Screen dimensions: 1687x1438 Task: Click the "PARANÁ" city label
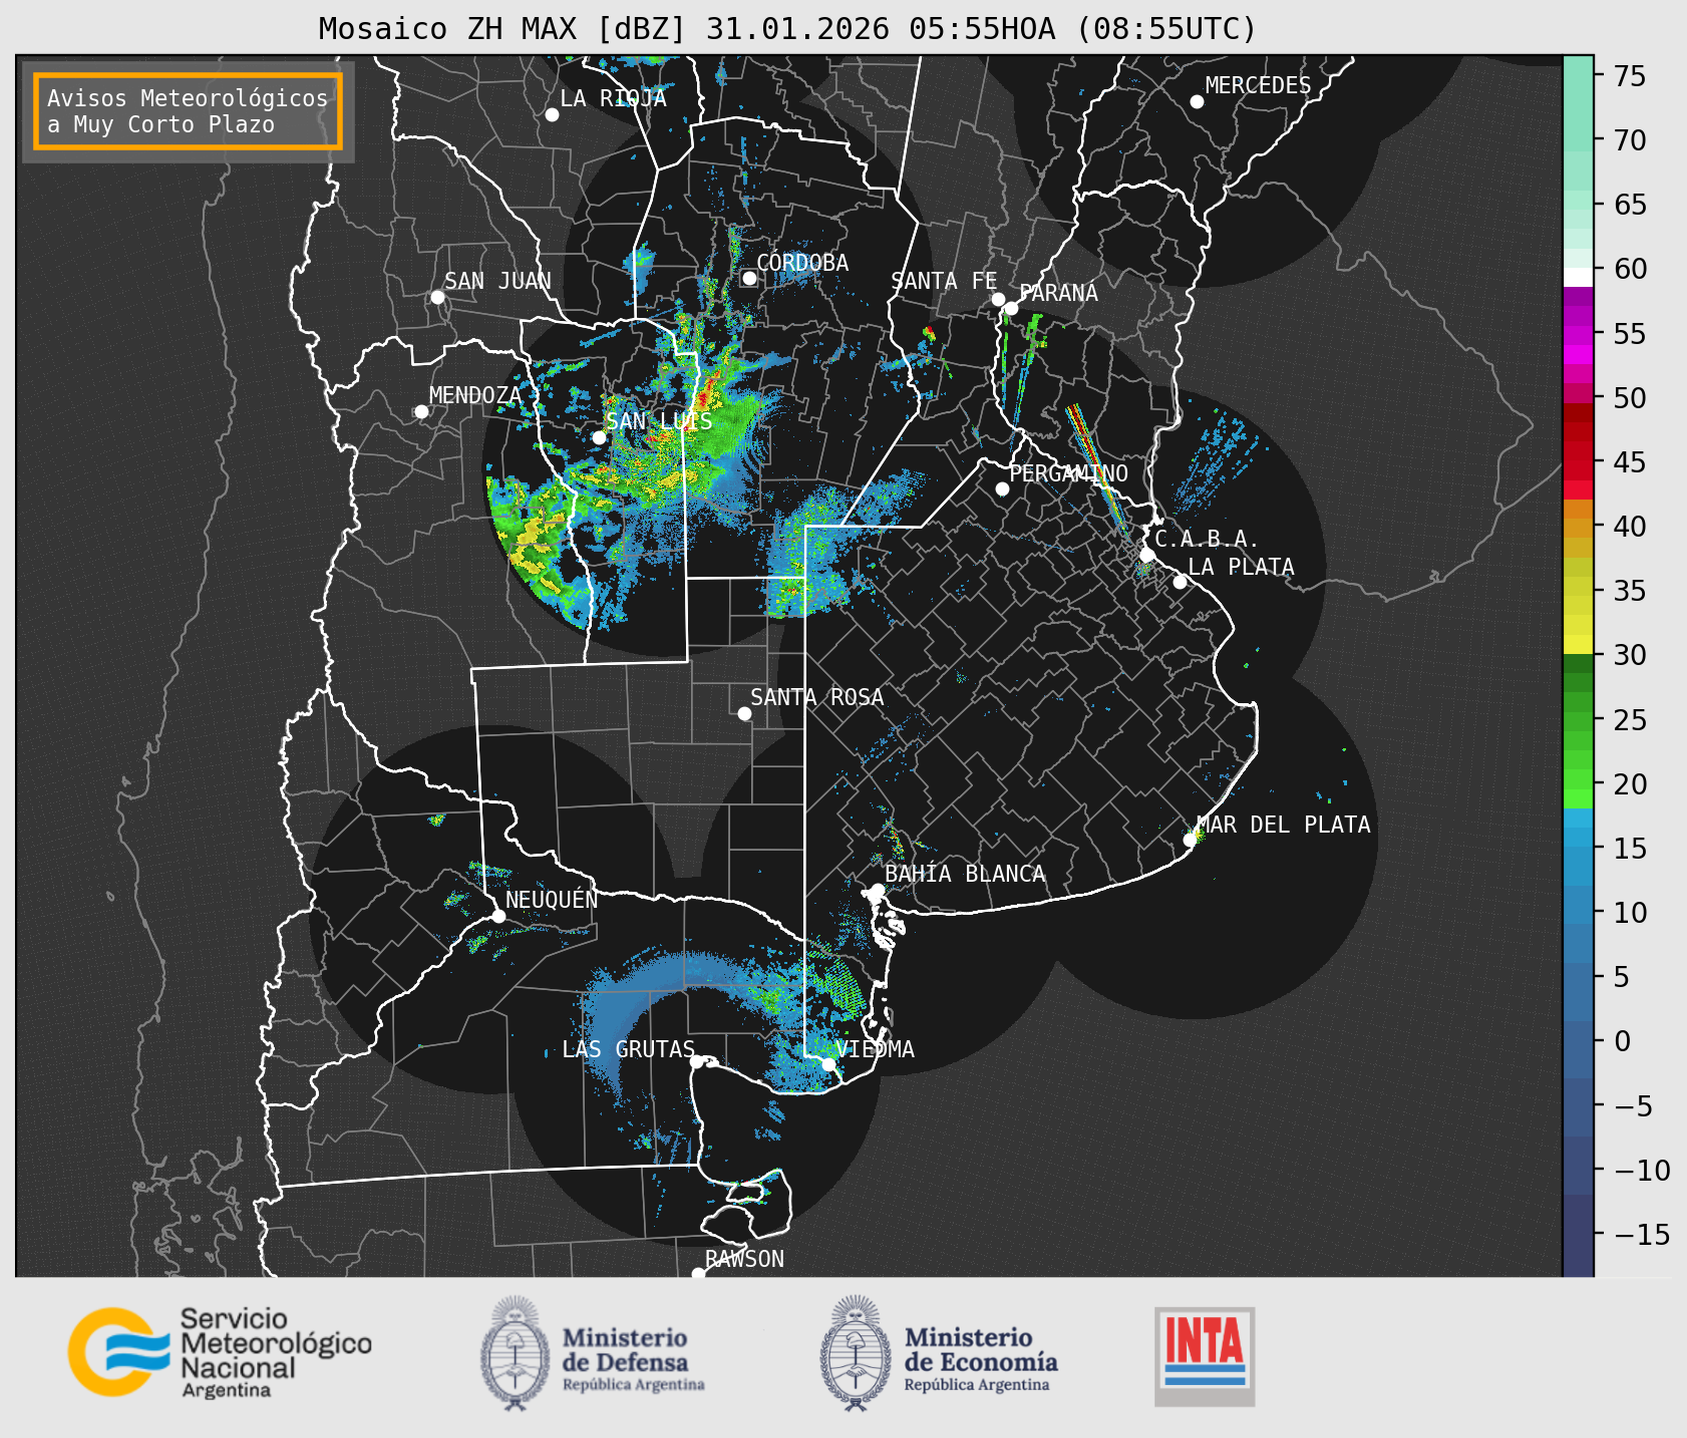tap(1058, 293)
